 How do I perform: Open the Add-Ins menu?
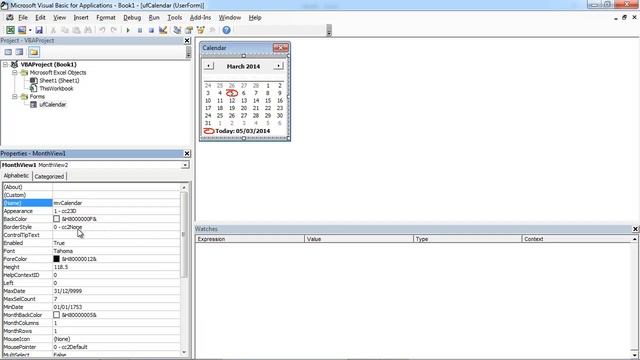[200, 18]
